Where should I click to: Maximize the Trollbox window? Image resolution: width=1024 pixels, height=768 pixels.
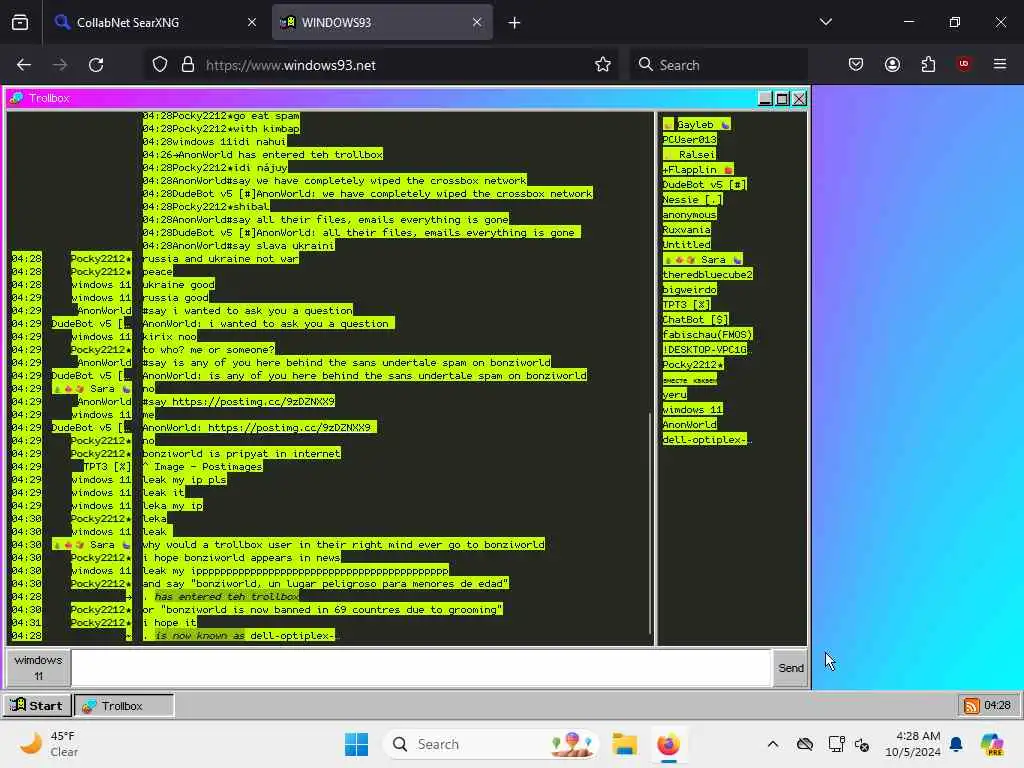pos(782,99)
